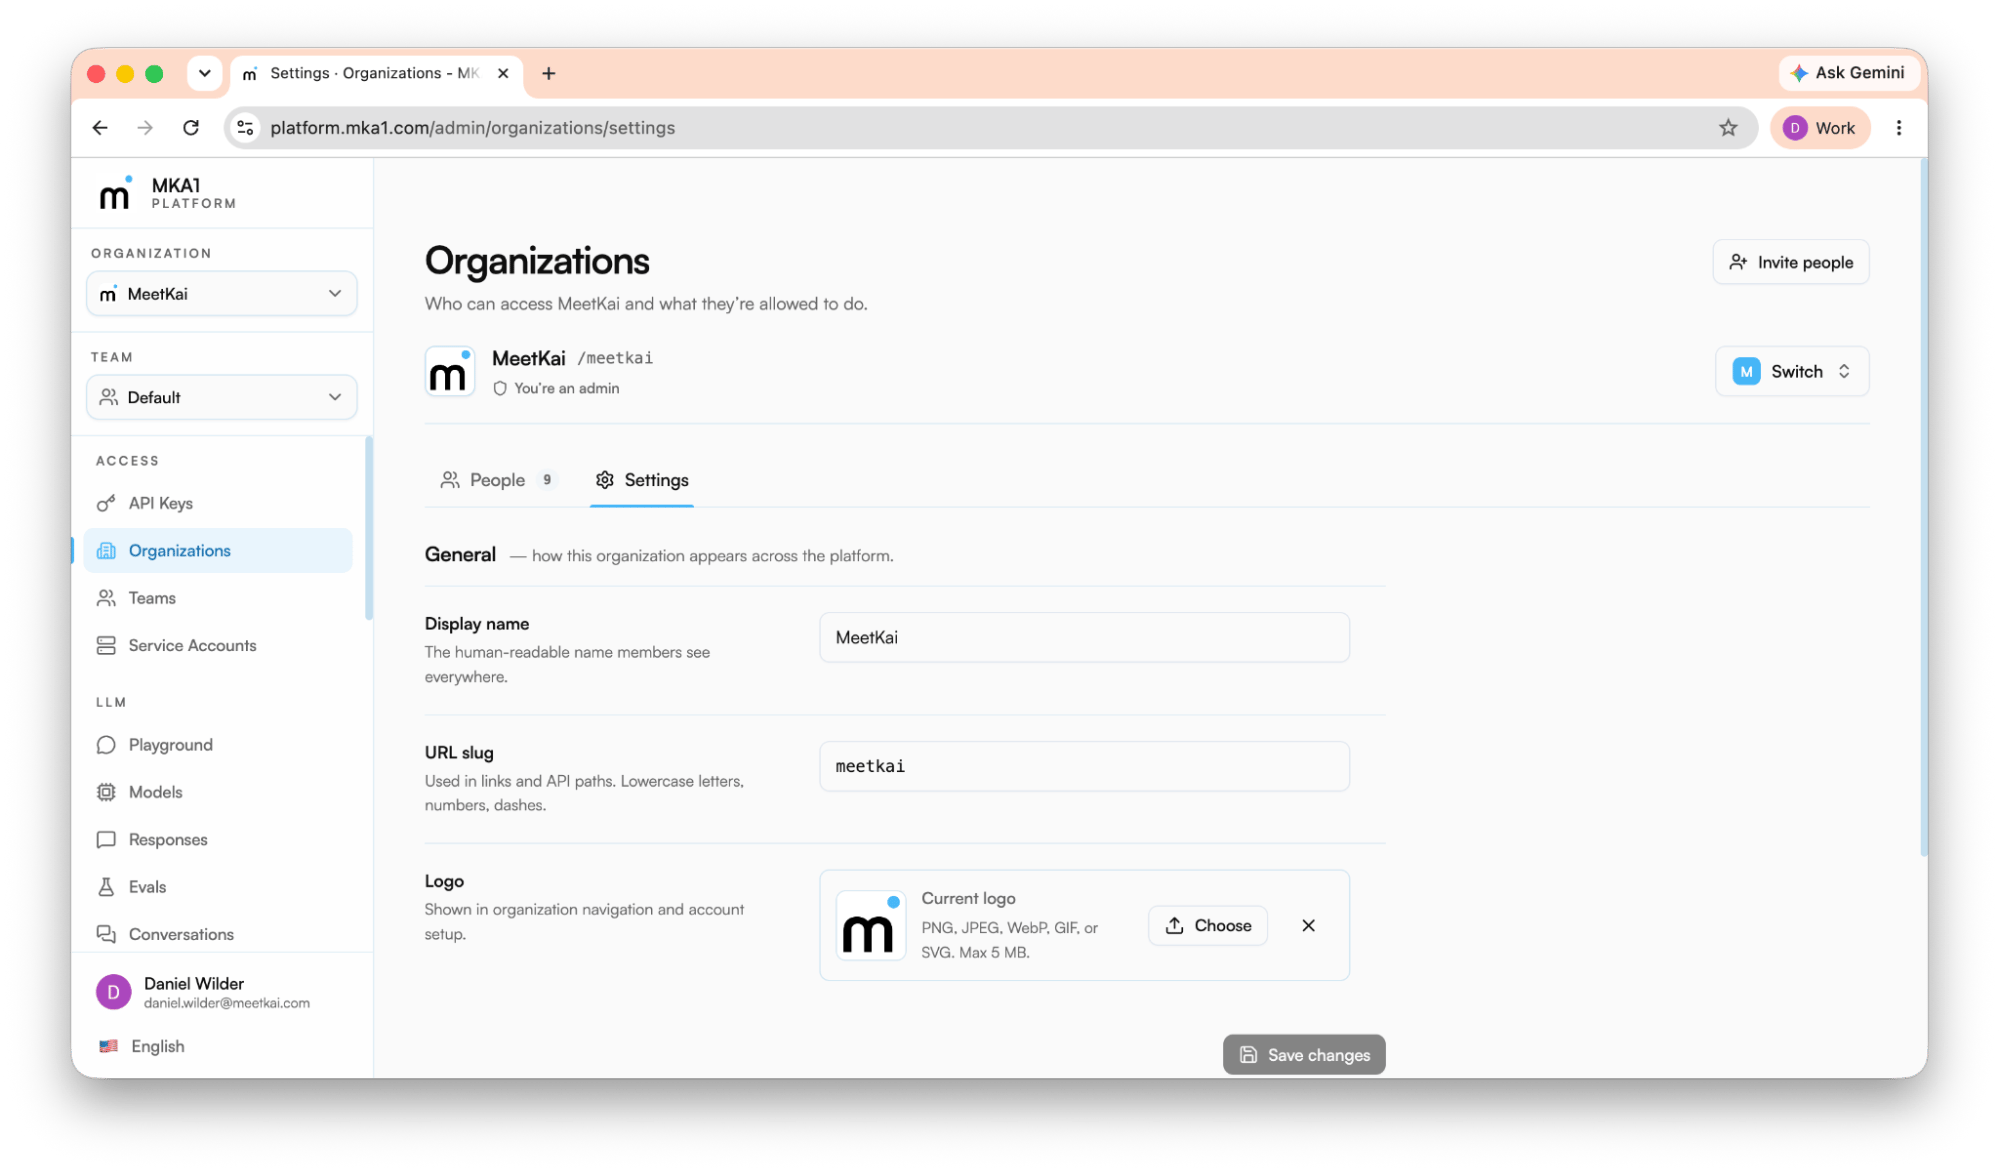Click the MeetKai organization avatar
The height and width of the screenshot is (1173, 1999).
click(x=449, y=372)
